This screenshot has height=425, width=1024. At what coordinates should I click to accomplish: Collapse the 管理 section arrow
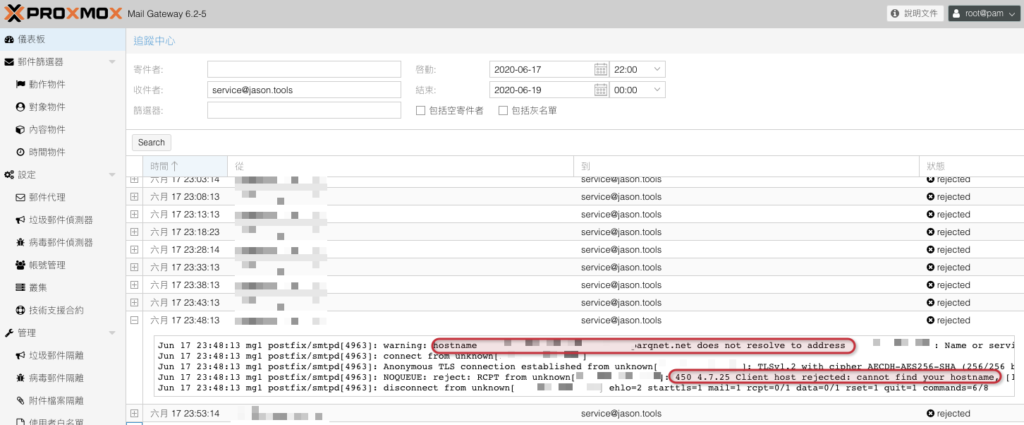click(112, 333)
